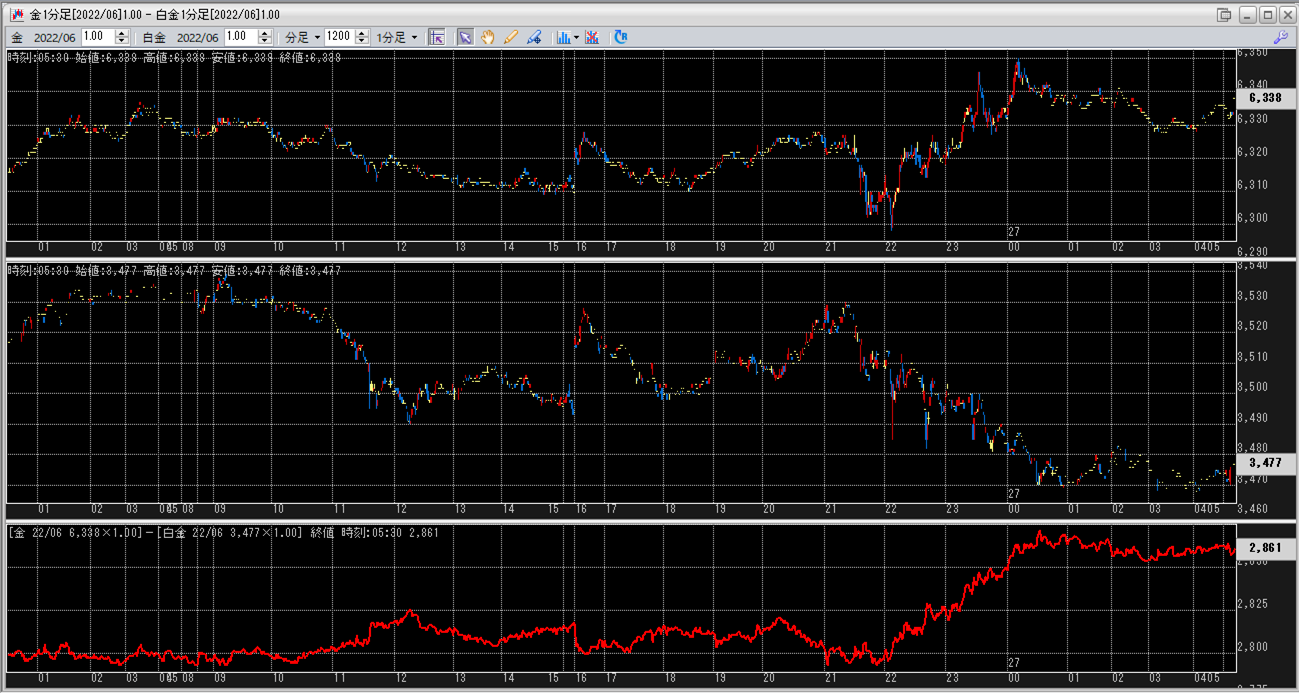Viewport: 1299px width, 694px height.
Task: Increase gold multiplier with up stepper arrow
Action: coord(121,33)
